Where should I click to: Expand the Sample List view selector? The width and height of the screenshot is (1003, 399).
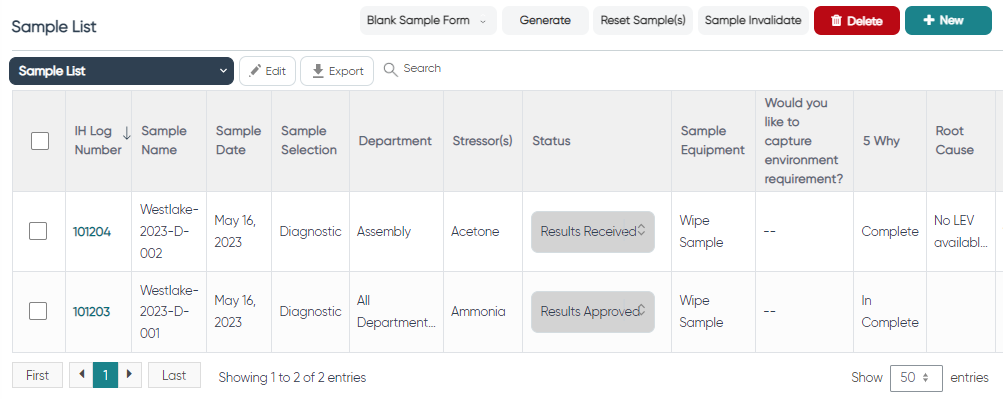click(122, 71)
